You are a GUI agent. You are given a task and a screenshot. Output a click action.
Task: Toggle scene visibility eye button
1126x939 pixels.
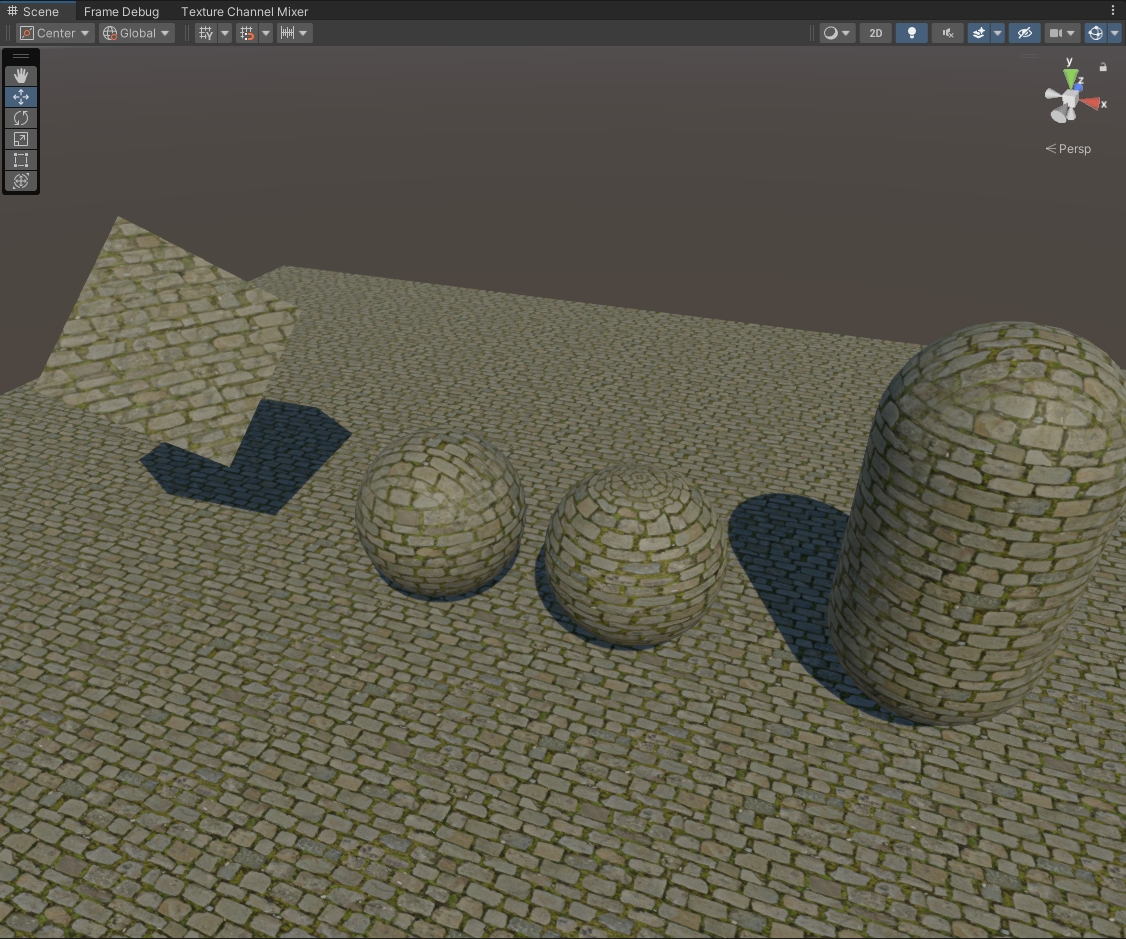tap(1024, 33)
